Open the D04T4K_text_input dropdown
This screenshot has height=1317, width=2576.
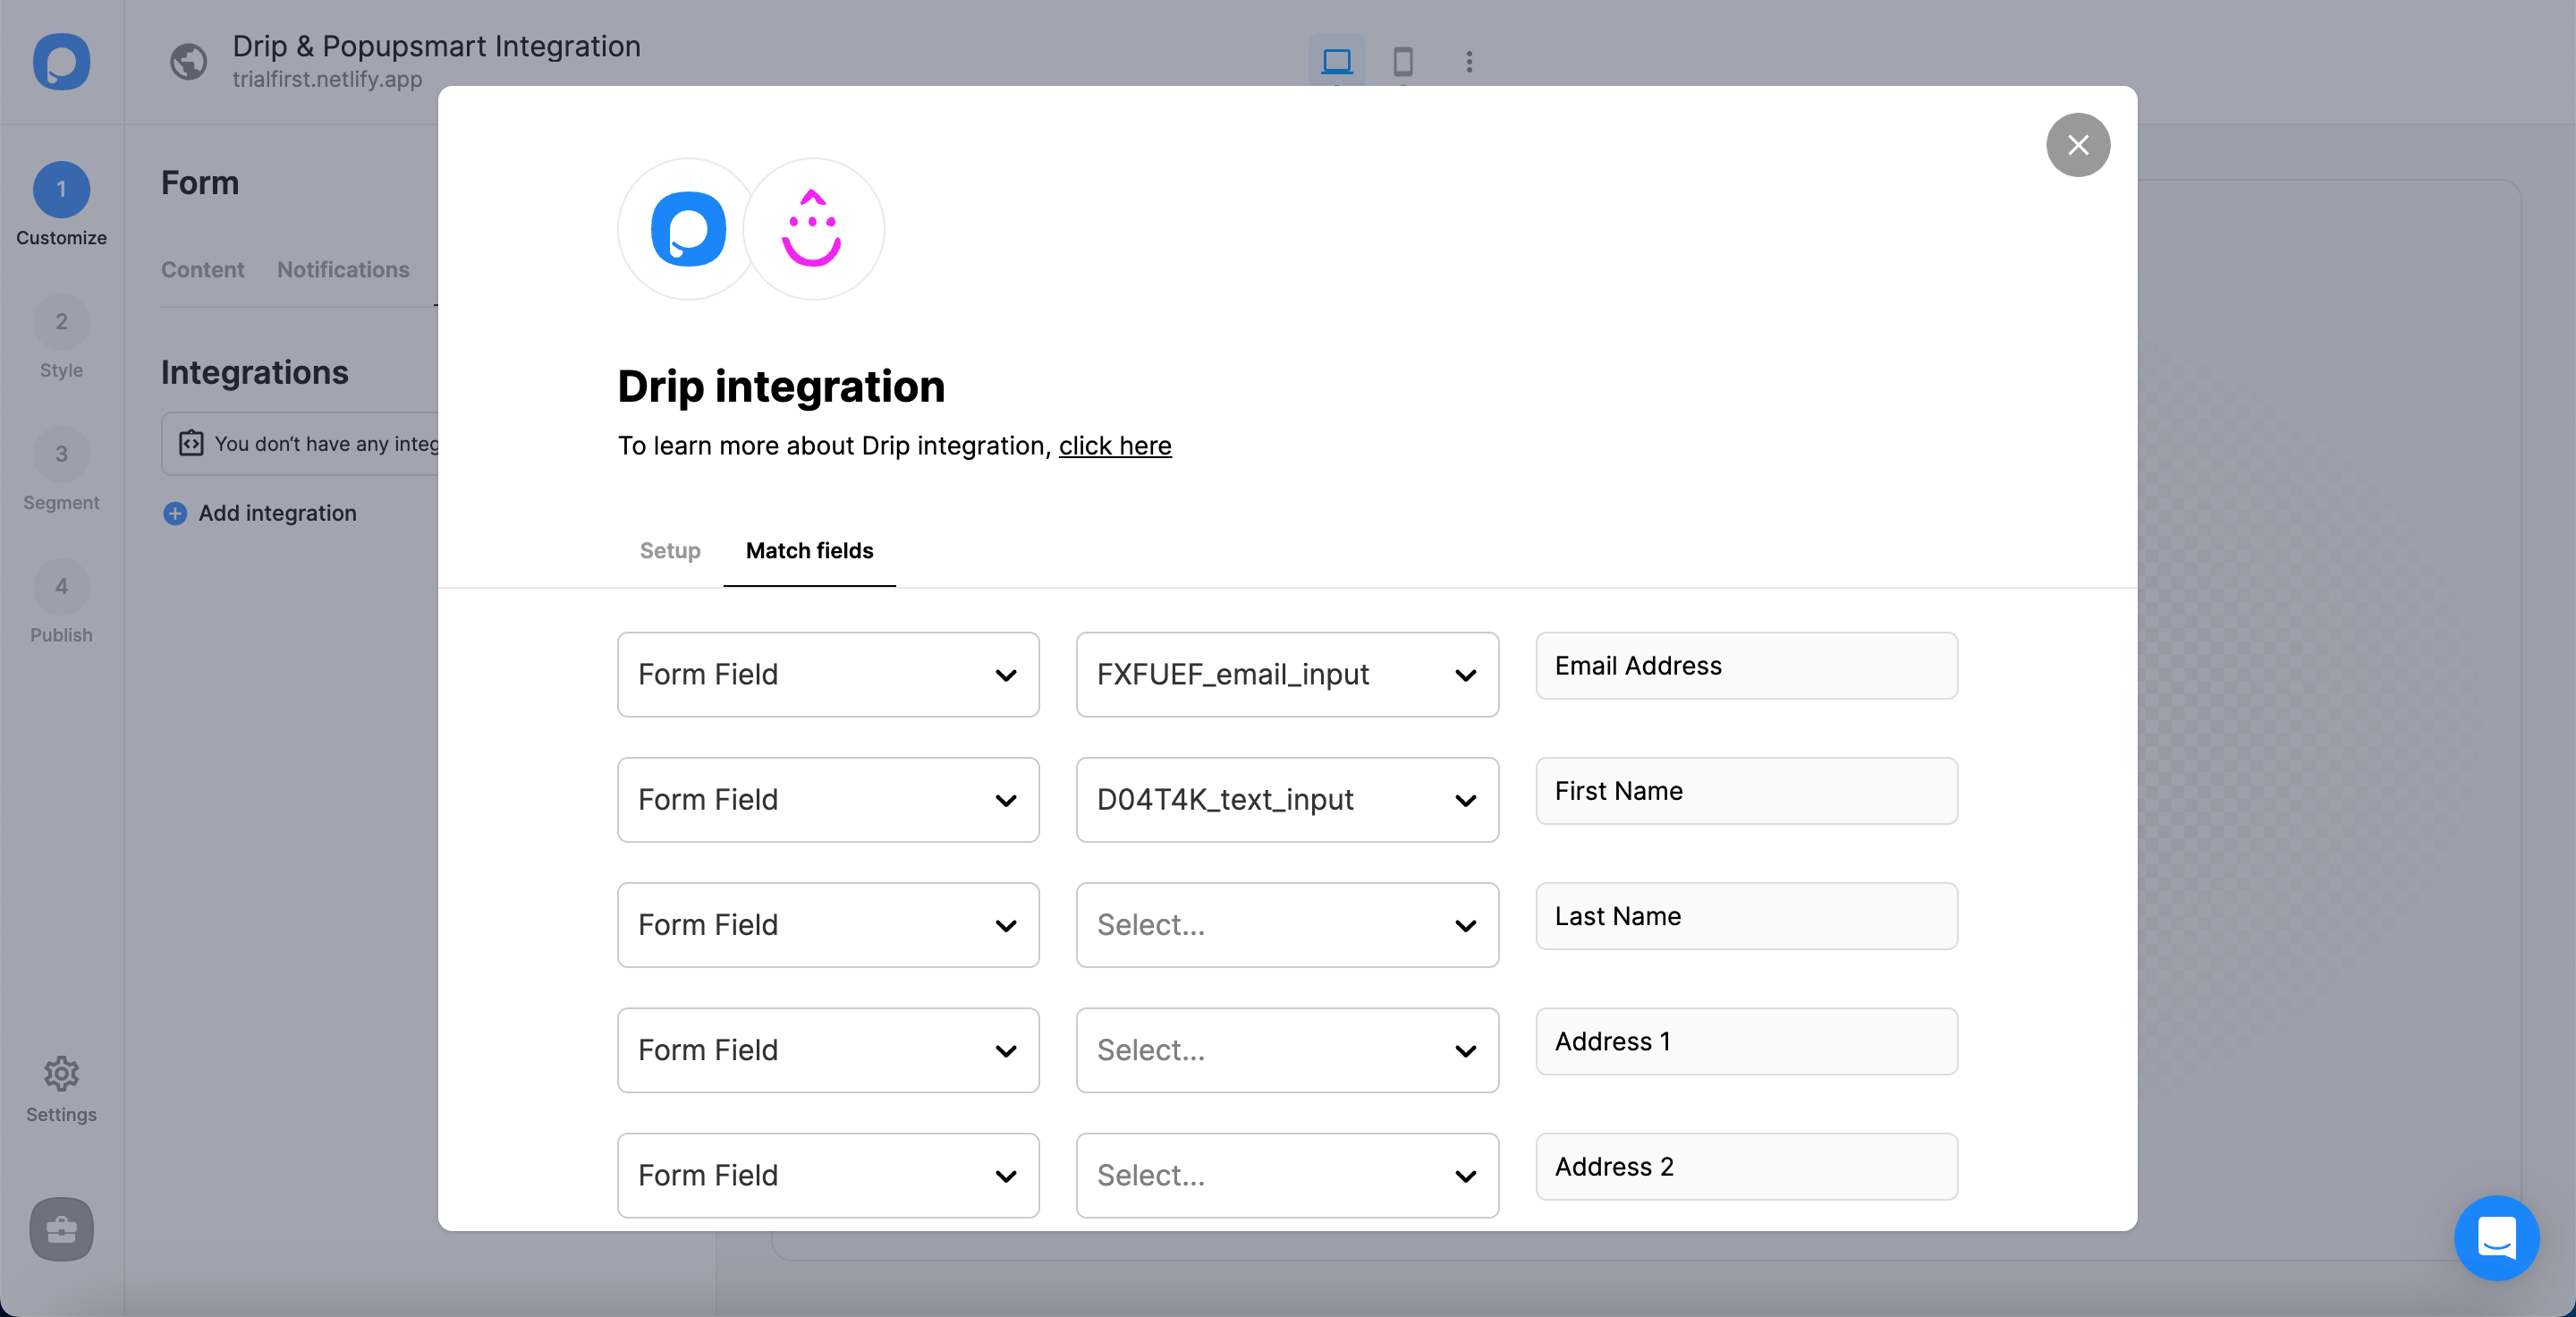[1287, 800]
